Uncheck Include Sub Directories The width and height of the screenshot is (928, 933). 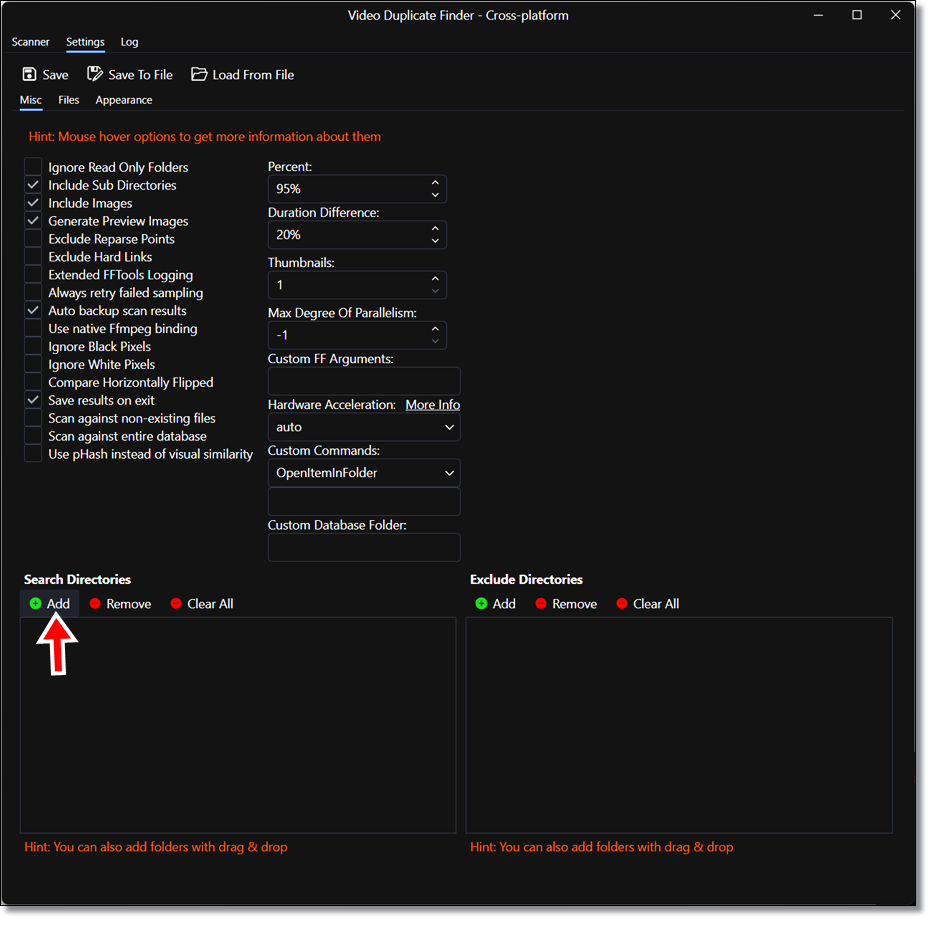click(33, 184)
